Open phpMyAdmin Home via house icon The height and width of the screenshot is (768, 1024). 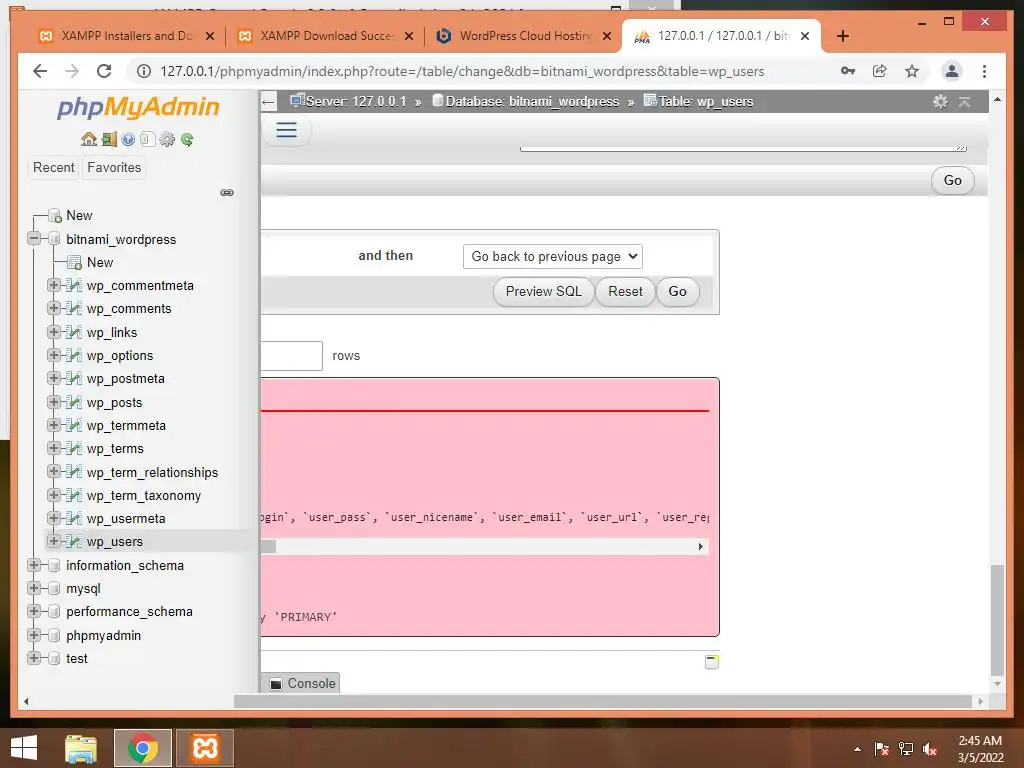[x=89, y=139]
